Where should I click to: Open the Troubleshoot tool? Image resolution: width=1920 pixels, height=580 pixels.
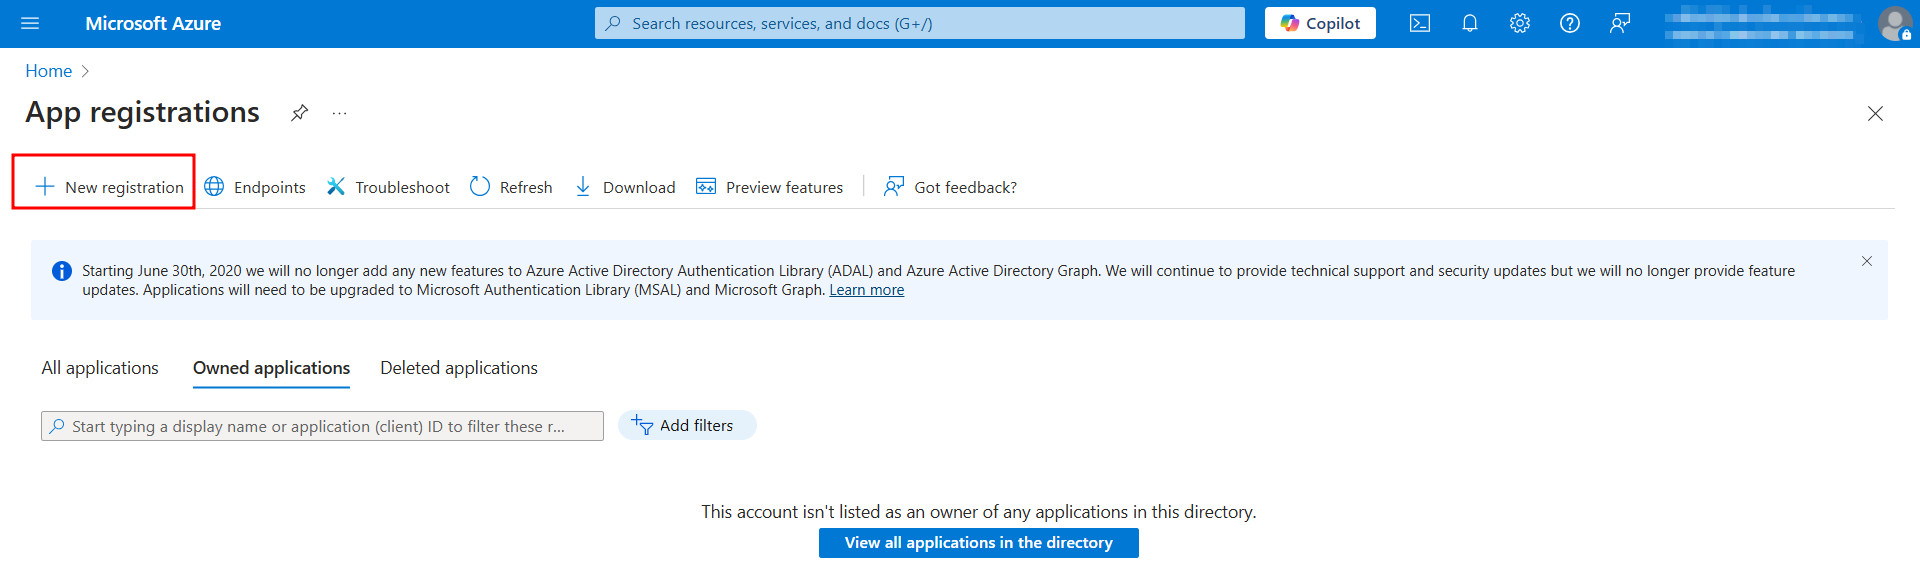pyautogui.click(x=388, y=187)
